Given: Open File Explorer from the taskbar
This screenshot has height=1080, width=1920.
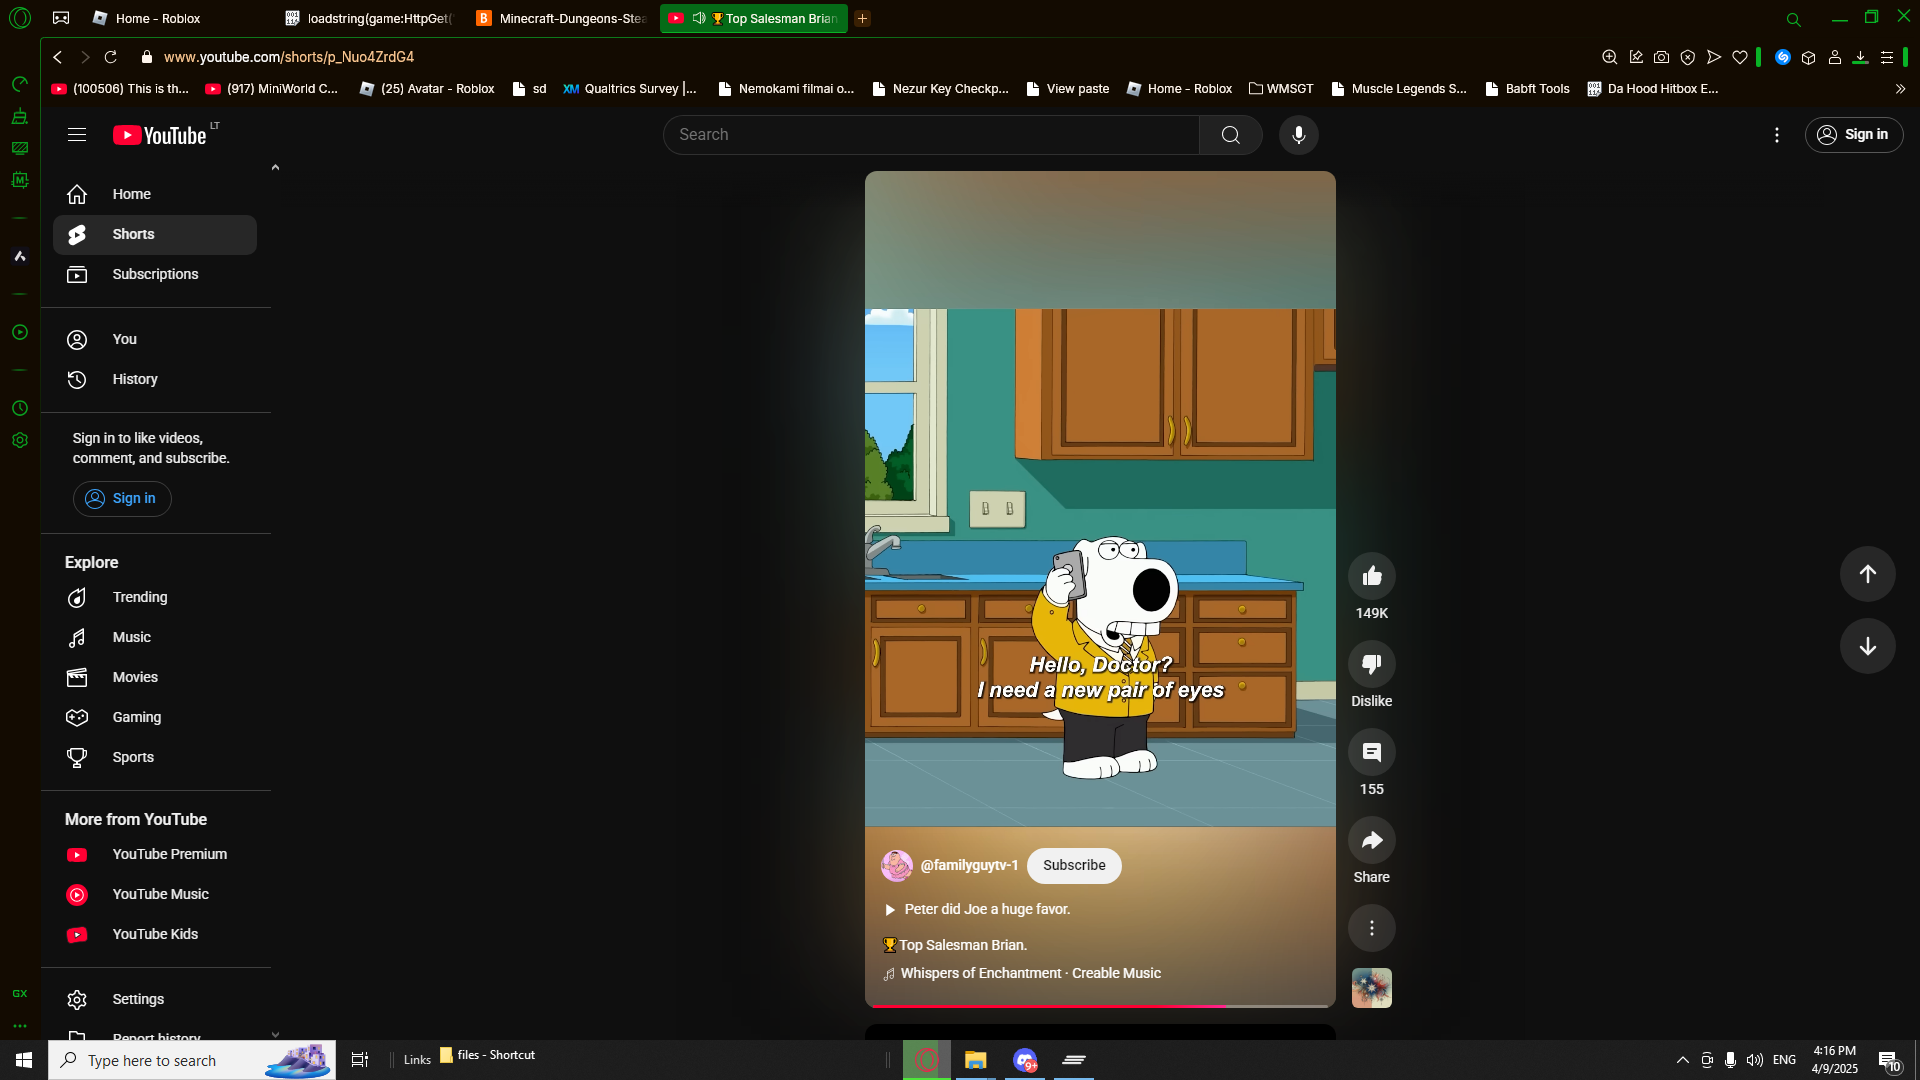Looking at the screenshot, I should (975, 1060).
